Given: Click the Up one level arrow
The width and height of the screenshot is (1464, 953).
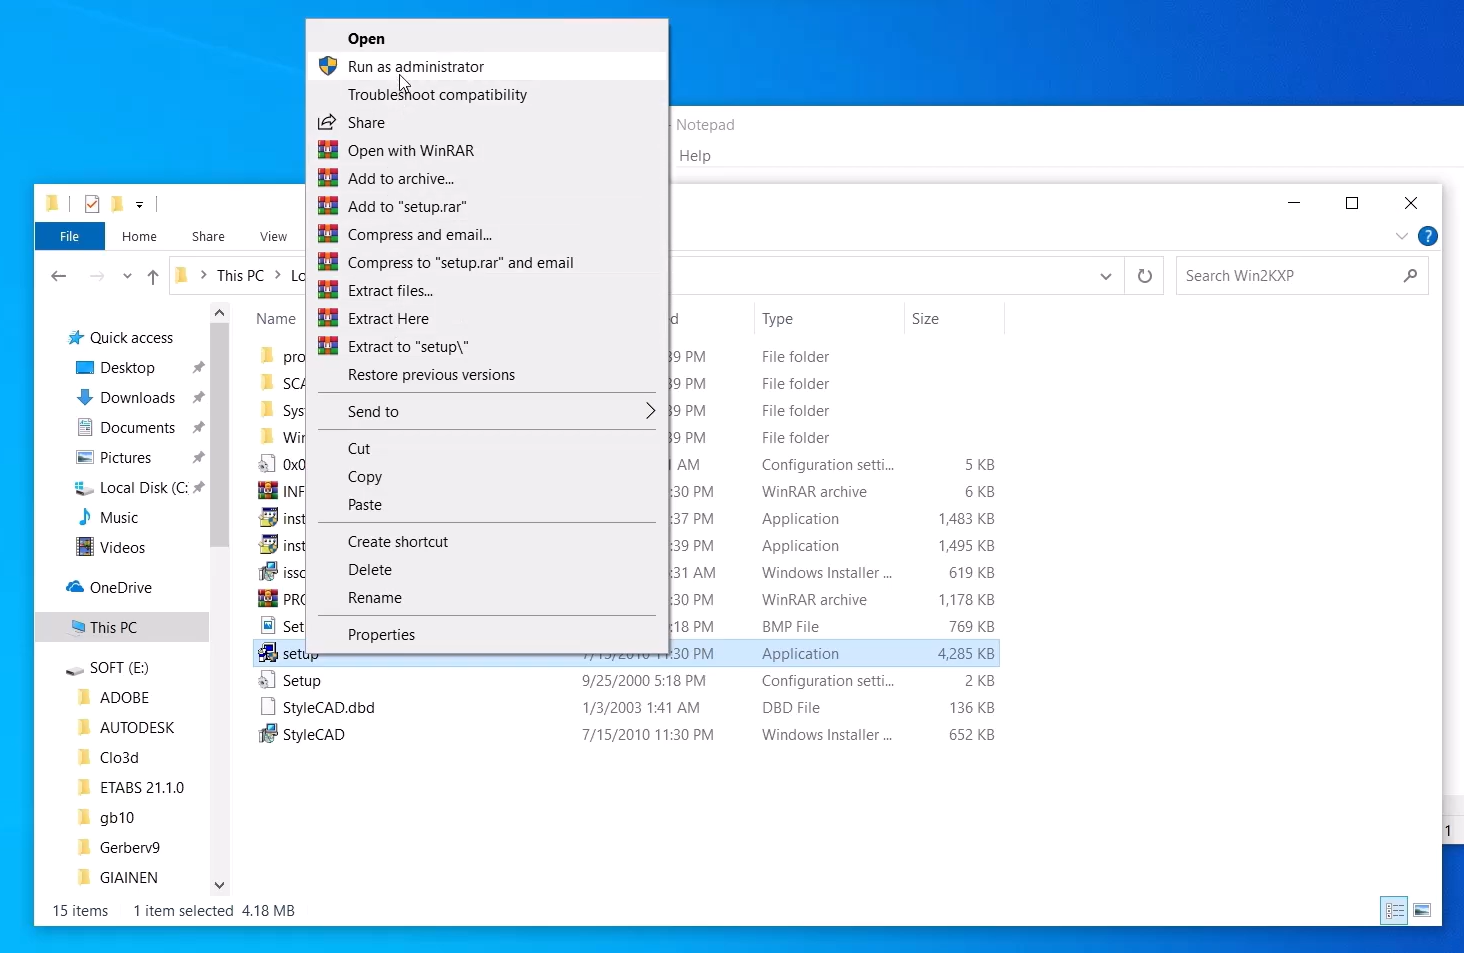Looking at the screenshot, I should pos(153,277).
